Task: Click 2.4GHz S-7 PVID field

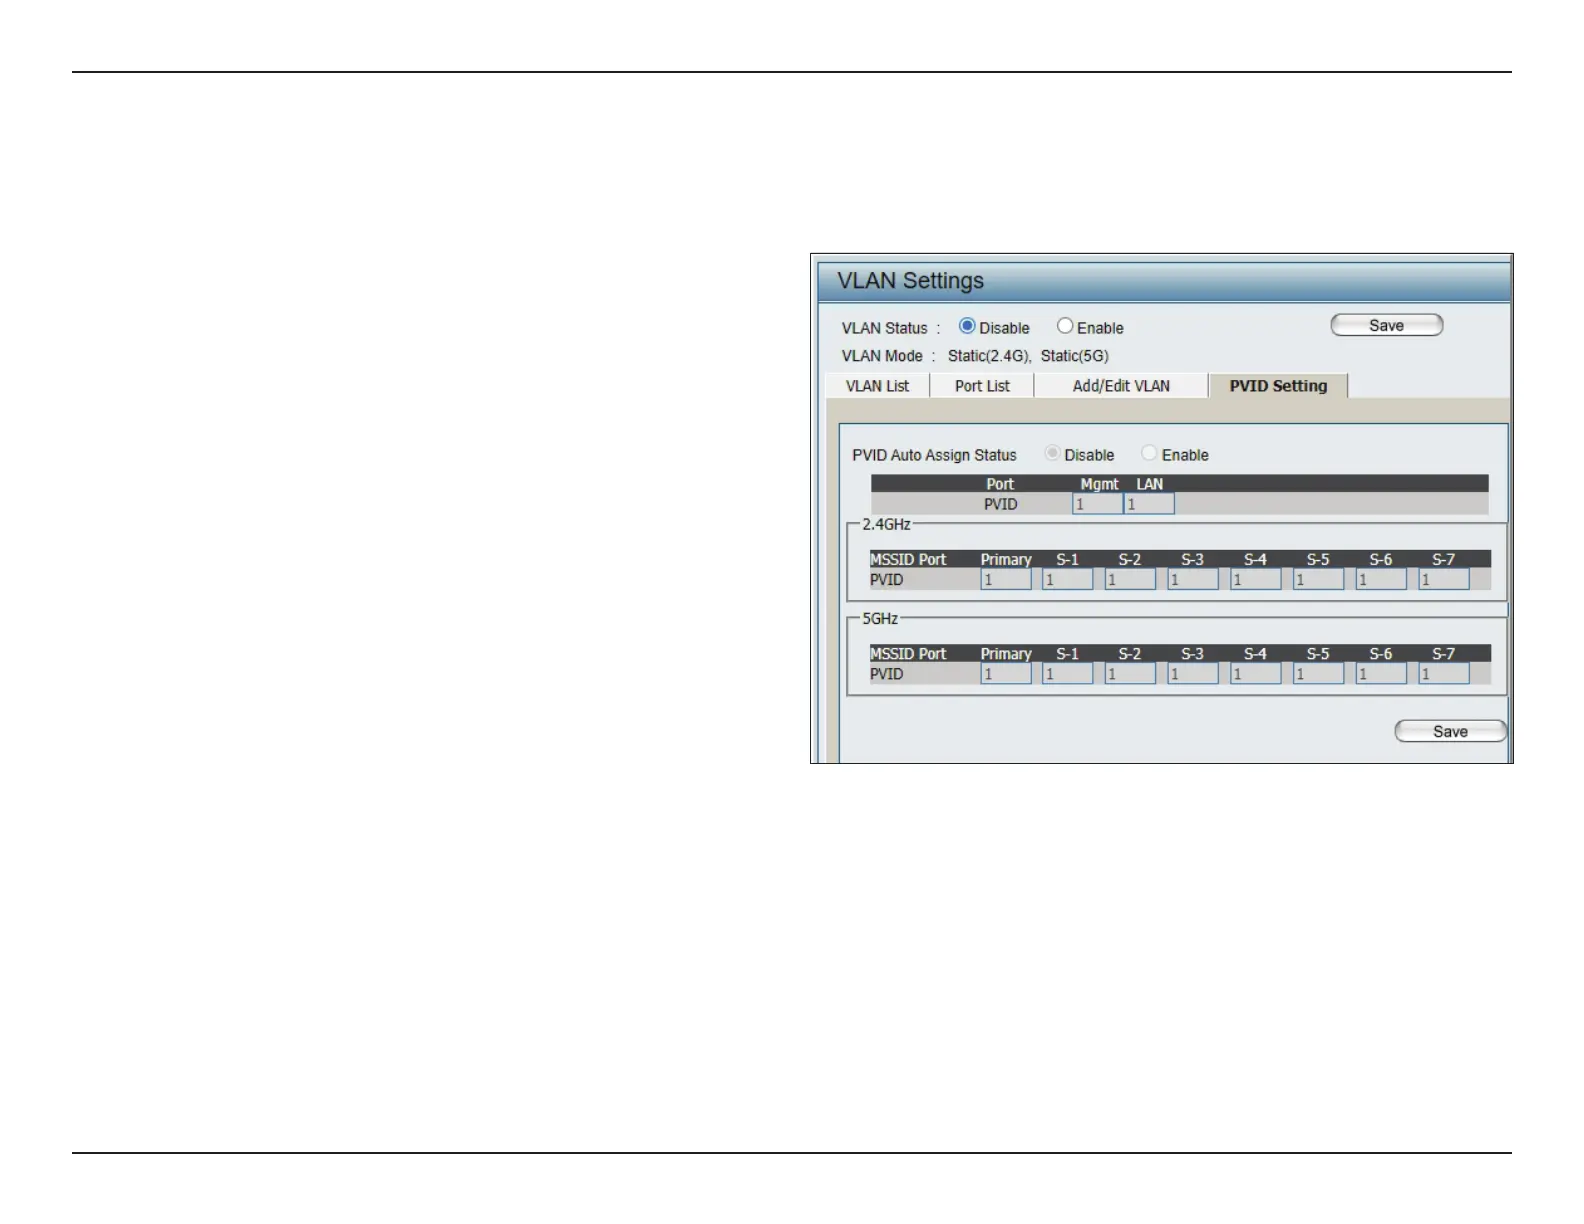Action: [x=1444, y=579]
